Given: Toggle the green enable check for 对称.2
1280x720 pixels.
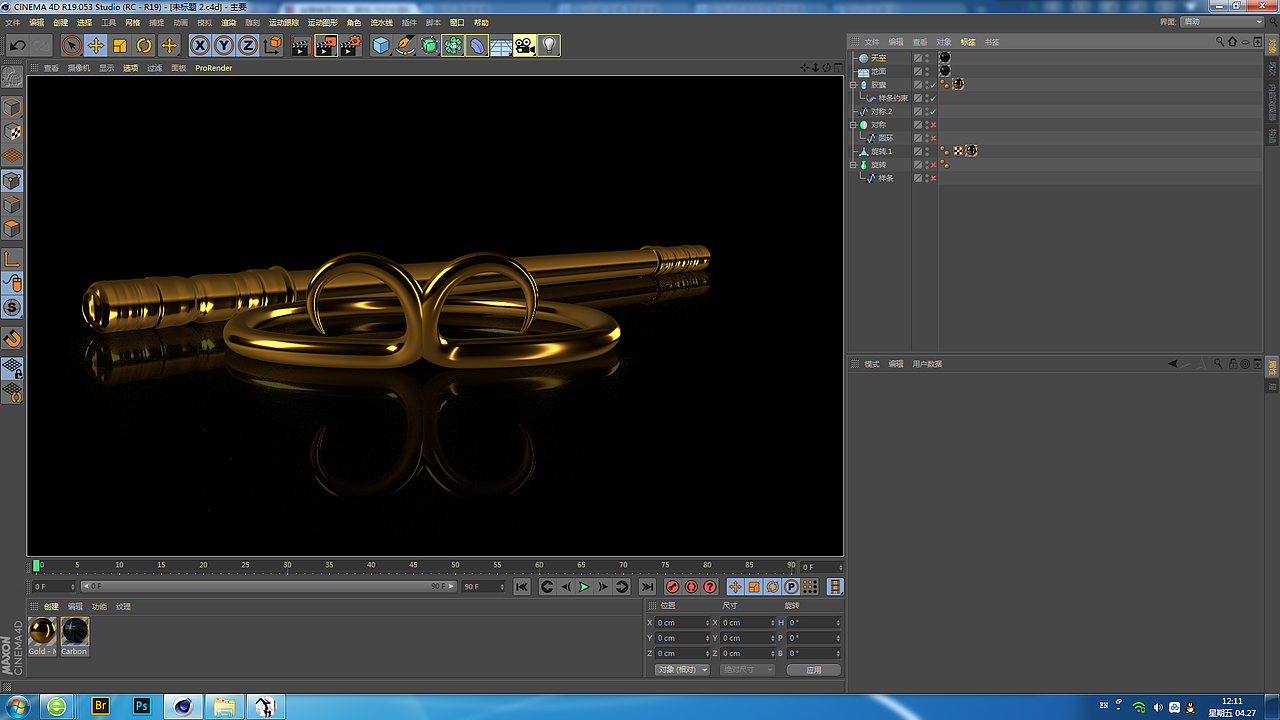Looking at the screenshot, I should [x=933, y=111].
